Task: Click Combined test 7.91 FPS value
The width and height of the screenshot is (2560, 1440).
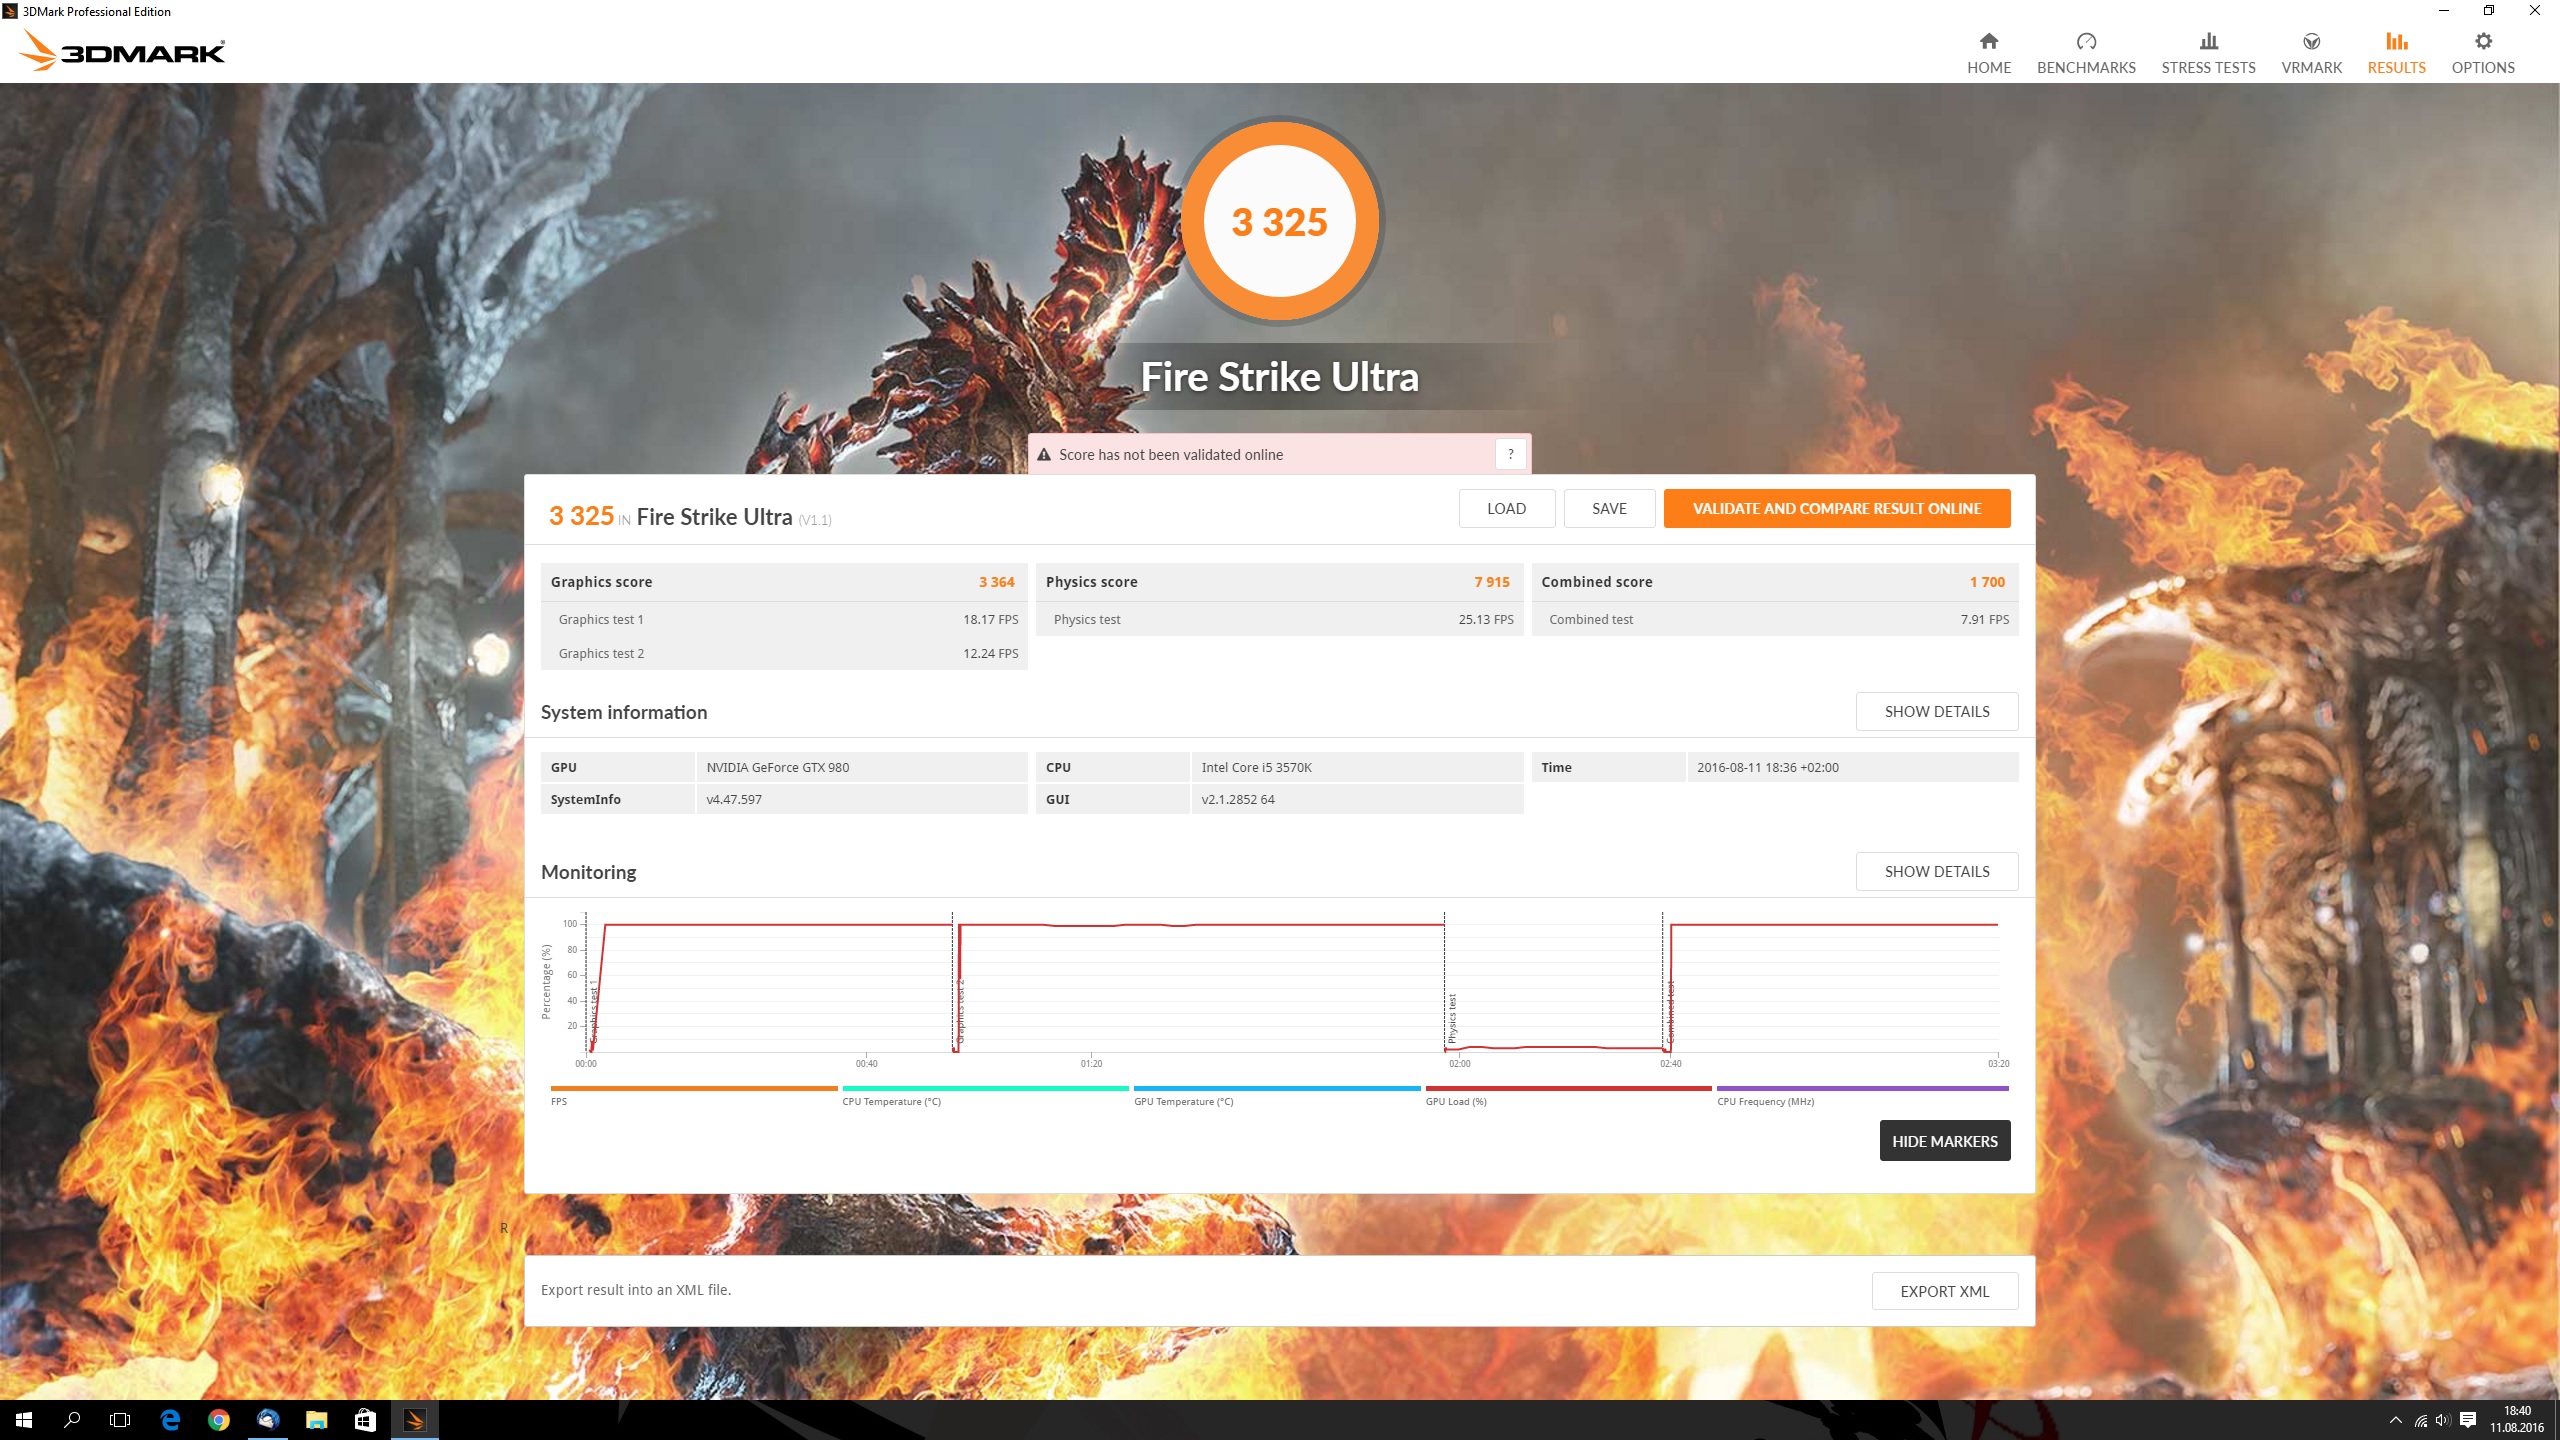Action: pyautogui.click(x=1984, y=619)
